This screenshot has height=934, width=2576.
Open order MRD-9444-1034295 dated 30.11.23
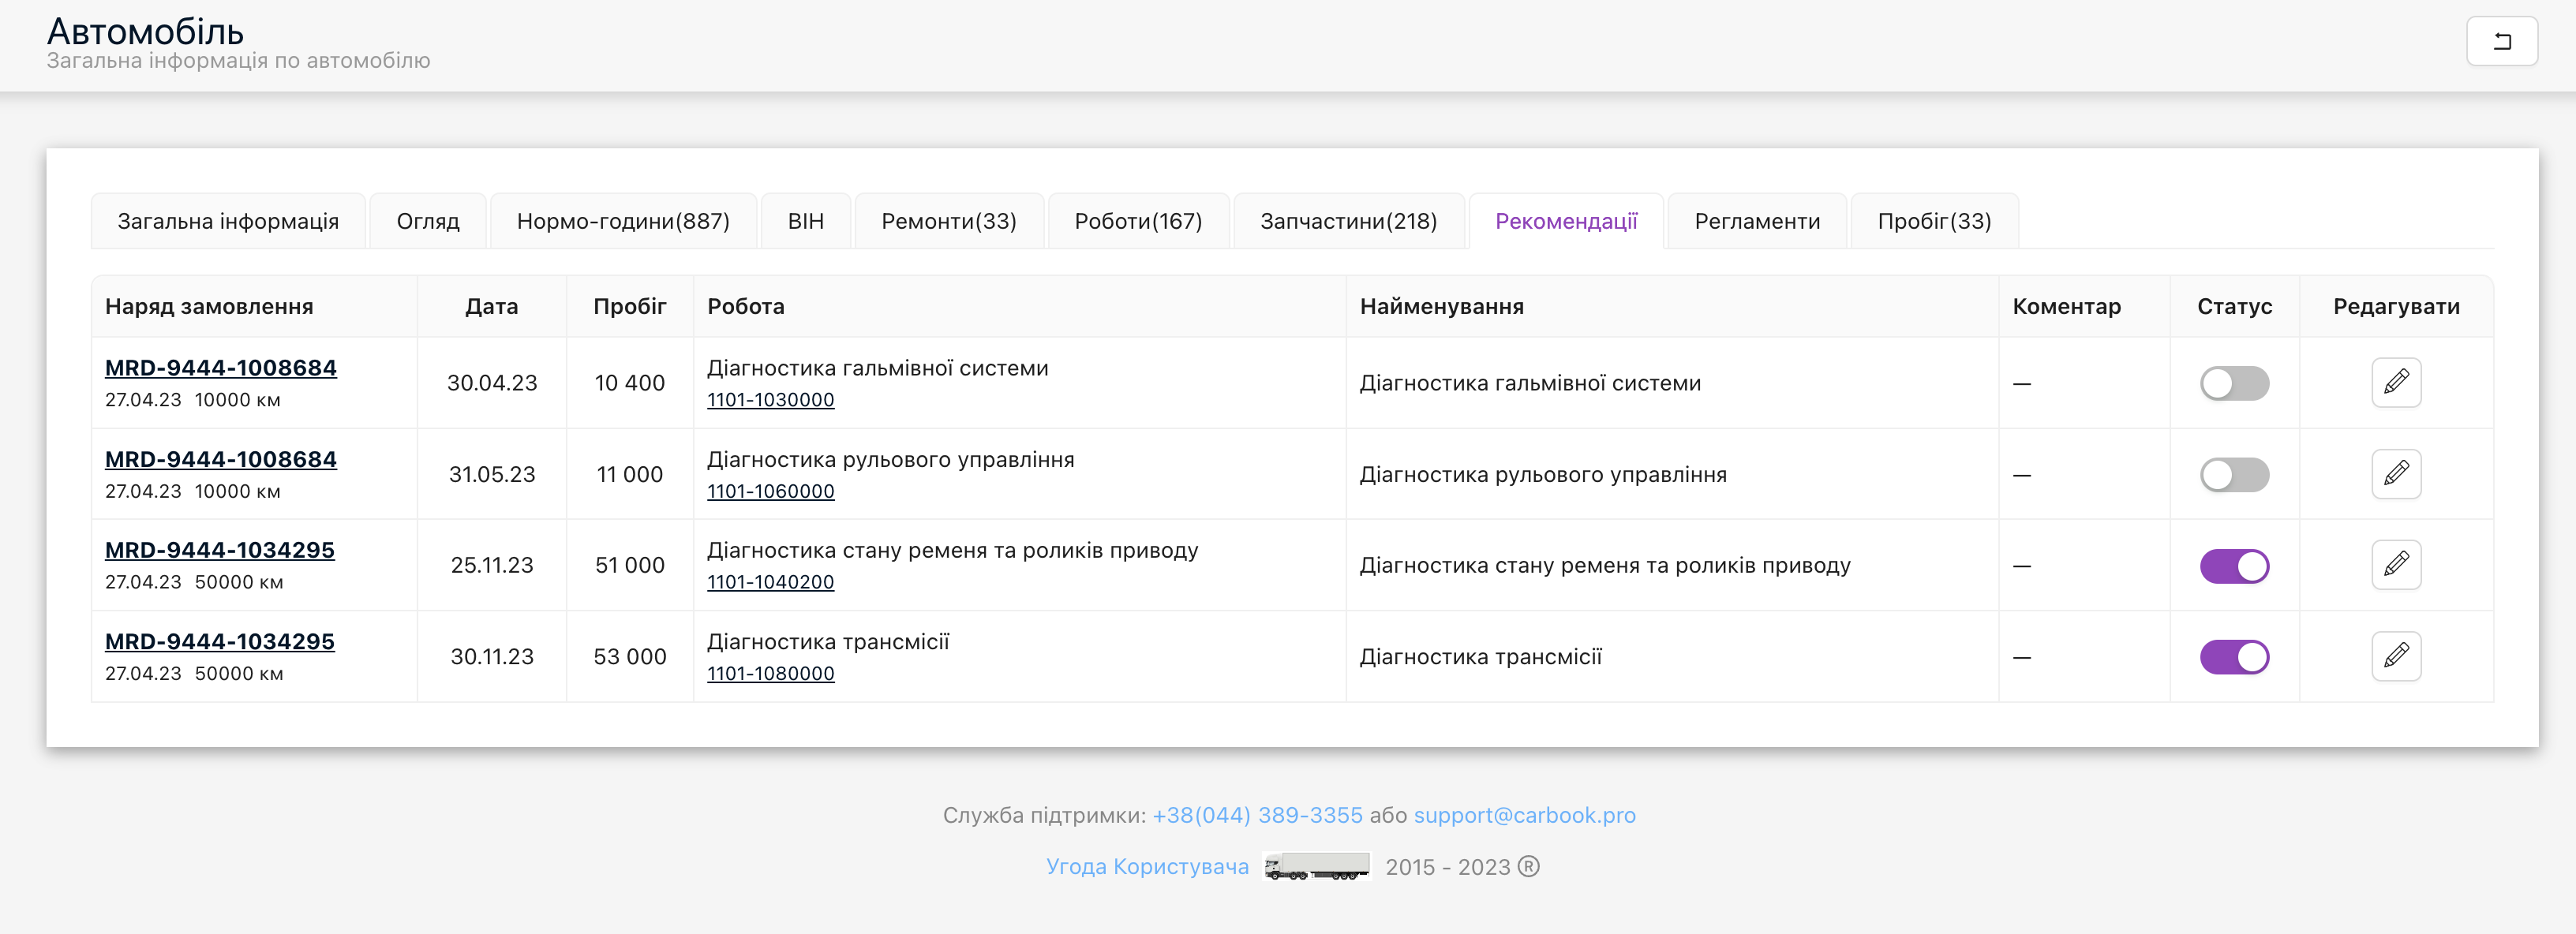[220, 641]
